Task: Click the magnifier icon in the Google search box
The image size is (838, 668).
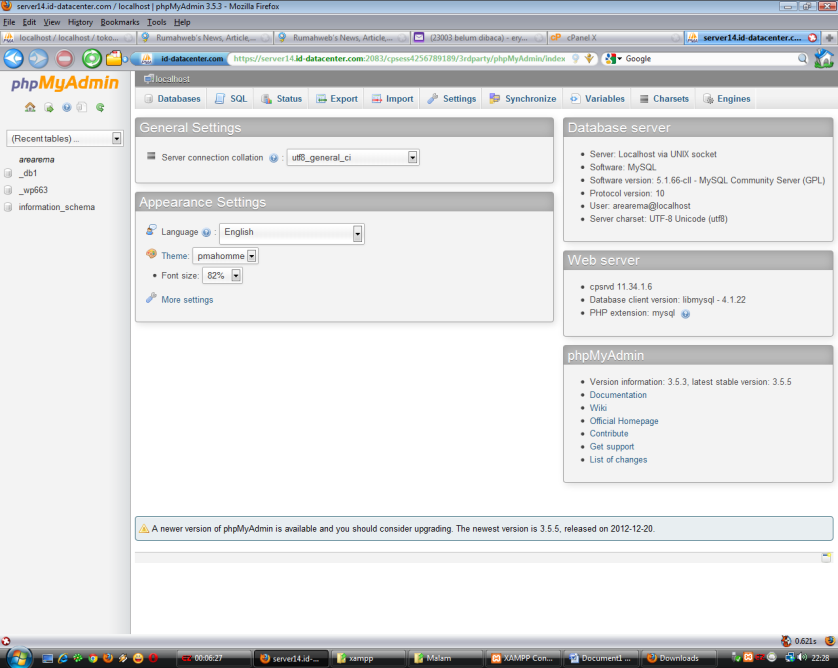Action: (802, 58)
